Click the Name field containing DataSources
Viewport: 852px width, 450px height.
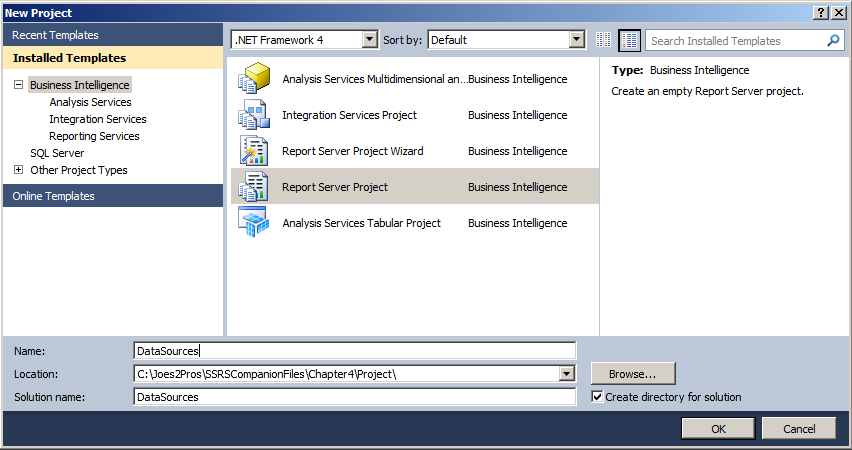pyautogui.click(x=354, y=351)
